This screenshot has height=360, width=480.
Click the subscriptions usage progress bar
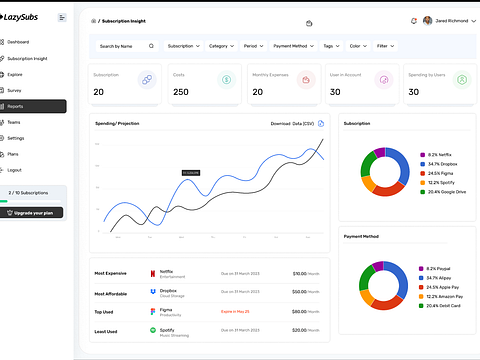[x=30, y=201]
